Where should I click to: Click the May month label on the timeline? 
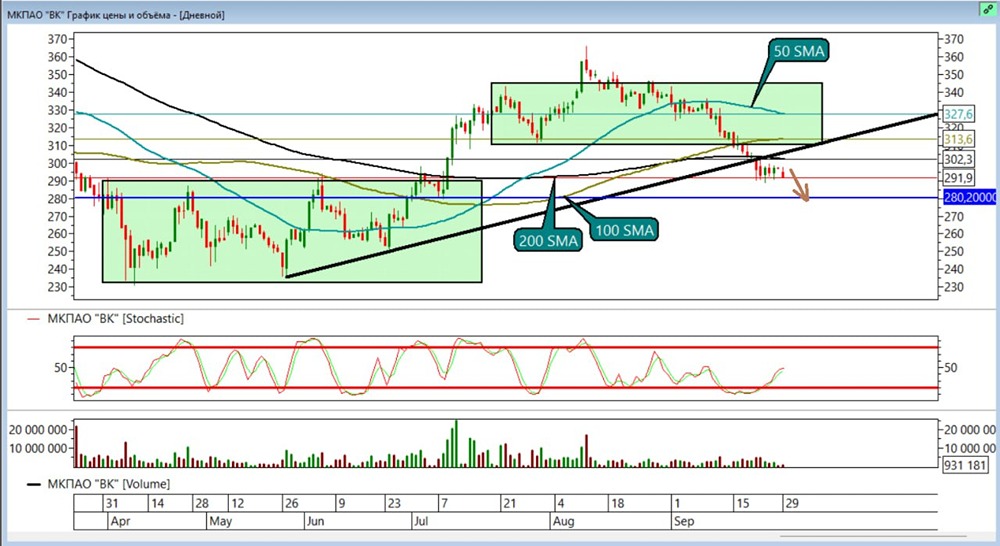221,521
